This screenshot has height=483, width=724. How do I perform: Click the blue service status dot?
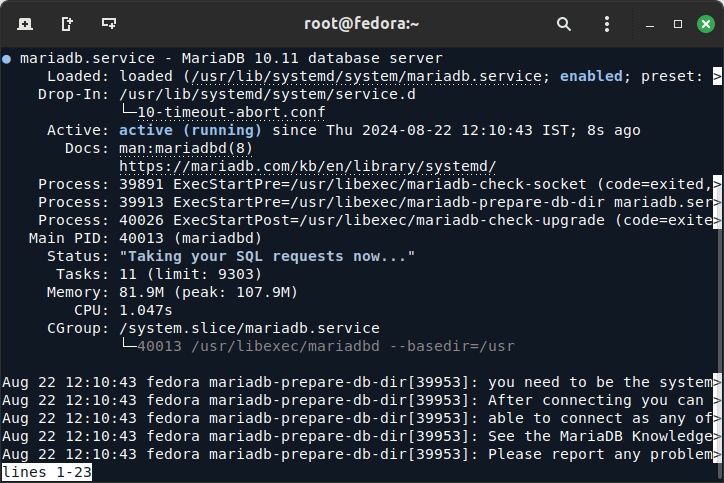[6, 59]
